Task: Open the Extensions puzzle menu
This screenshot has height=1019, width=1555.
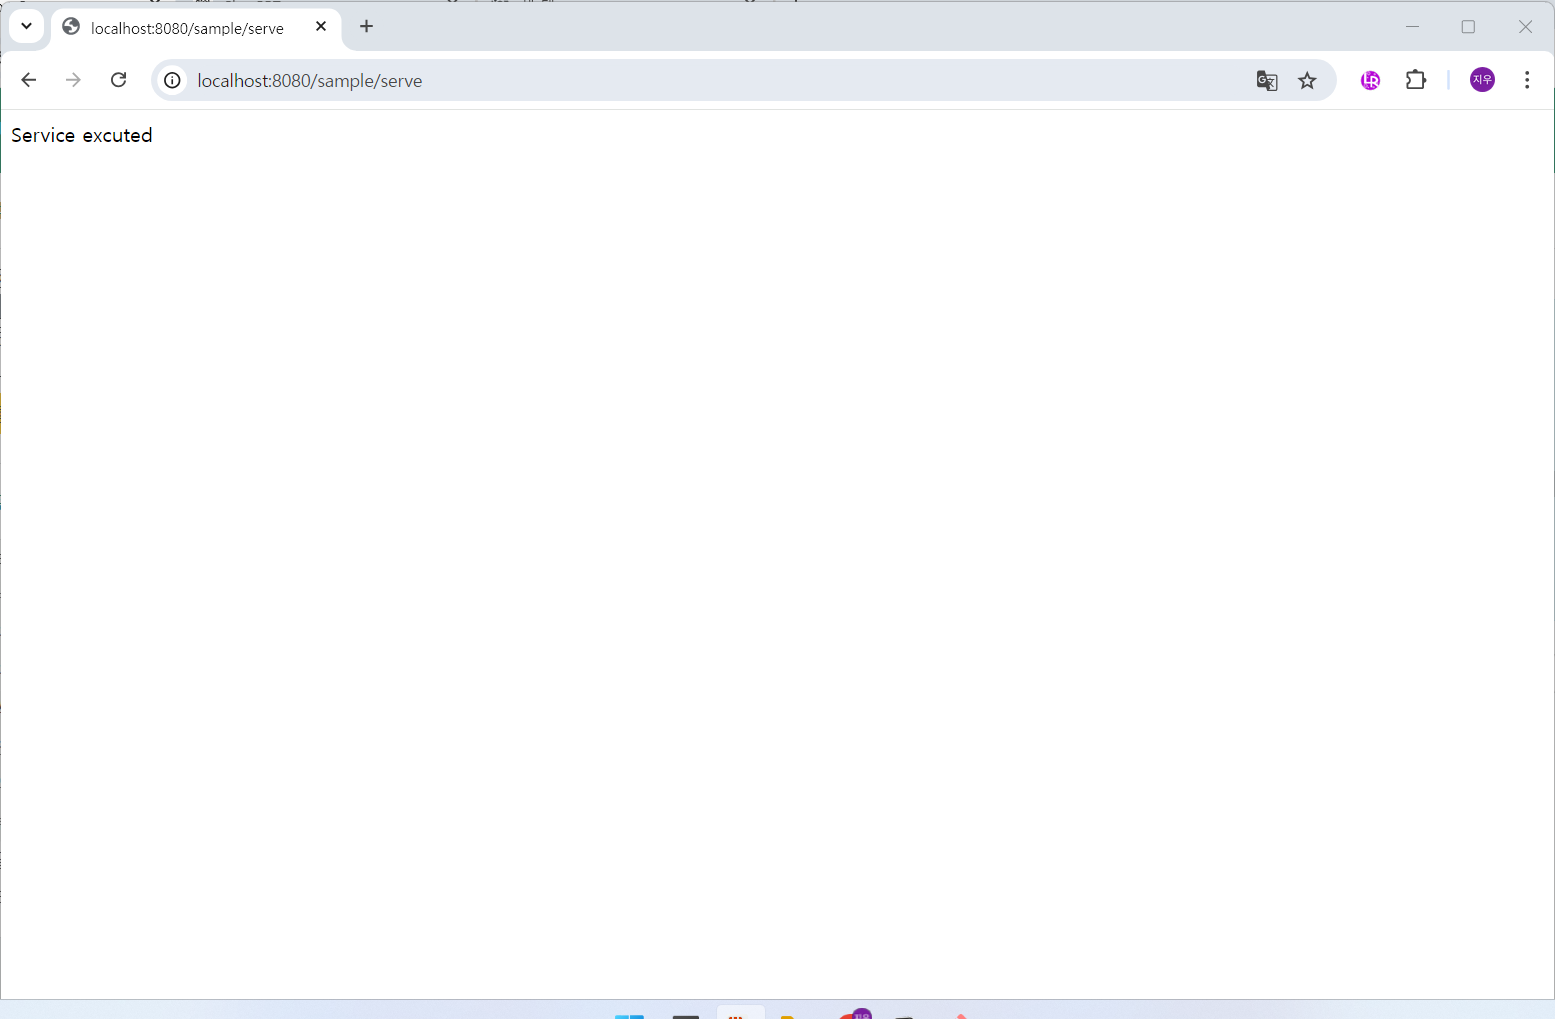Action: tap(1416, 80)
